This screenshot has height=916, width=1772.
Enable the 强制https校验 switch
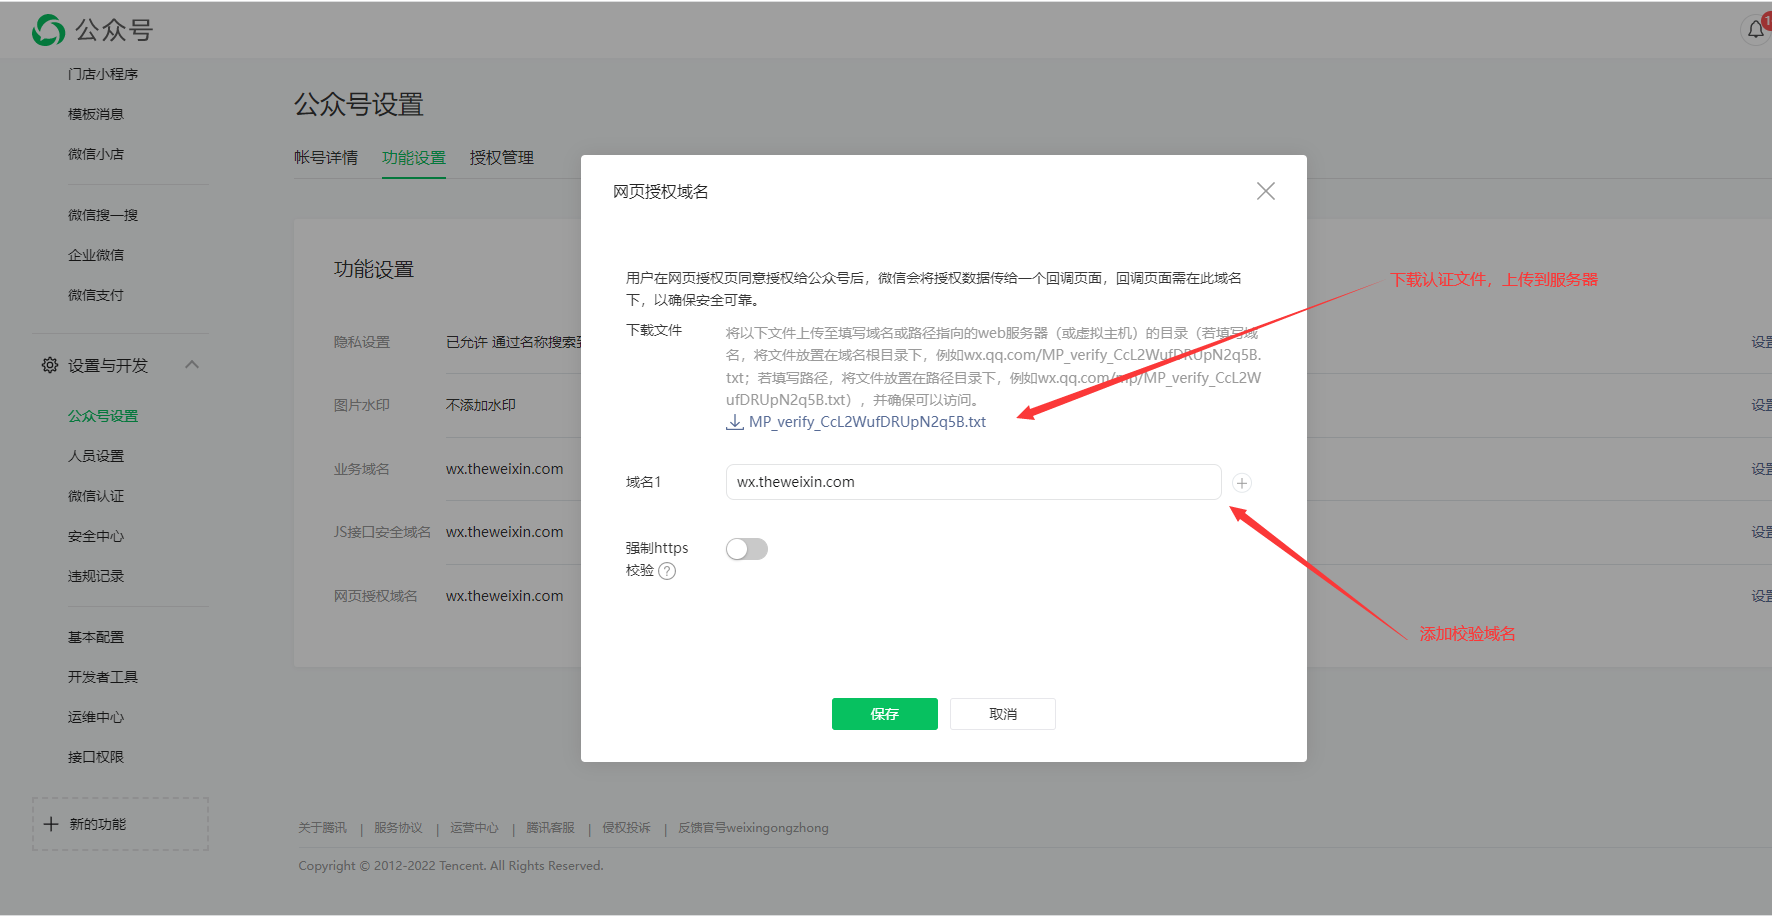click(x=747, y=549)
